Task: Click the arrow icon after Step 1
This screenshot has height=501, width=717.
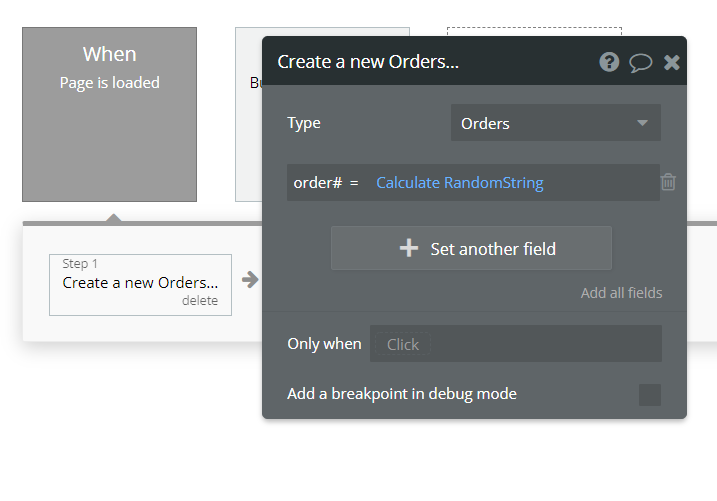Action: [x=250, y=280]
